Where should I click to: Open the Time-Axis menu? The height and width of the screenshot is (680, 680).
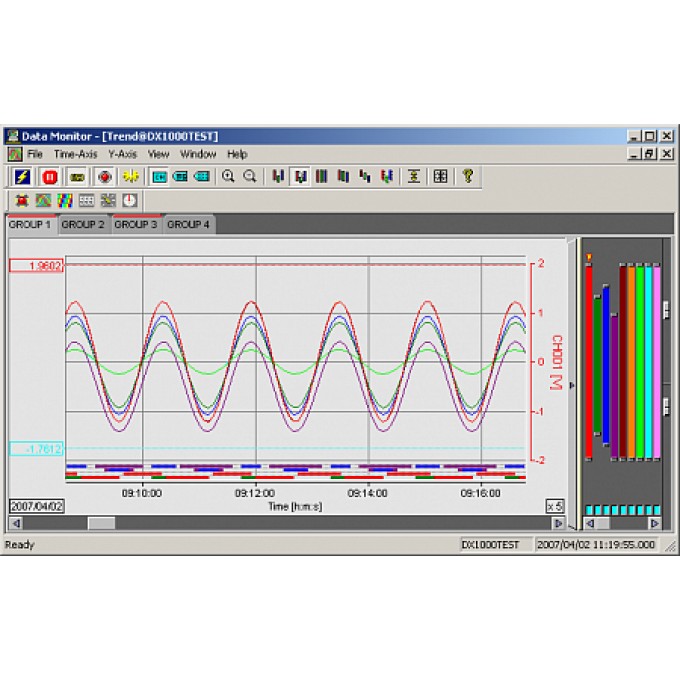click(76, 154)
